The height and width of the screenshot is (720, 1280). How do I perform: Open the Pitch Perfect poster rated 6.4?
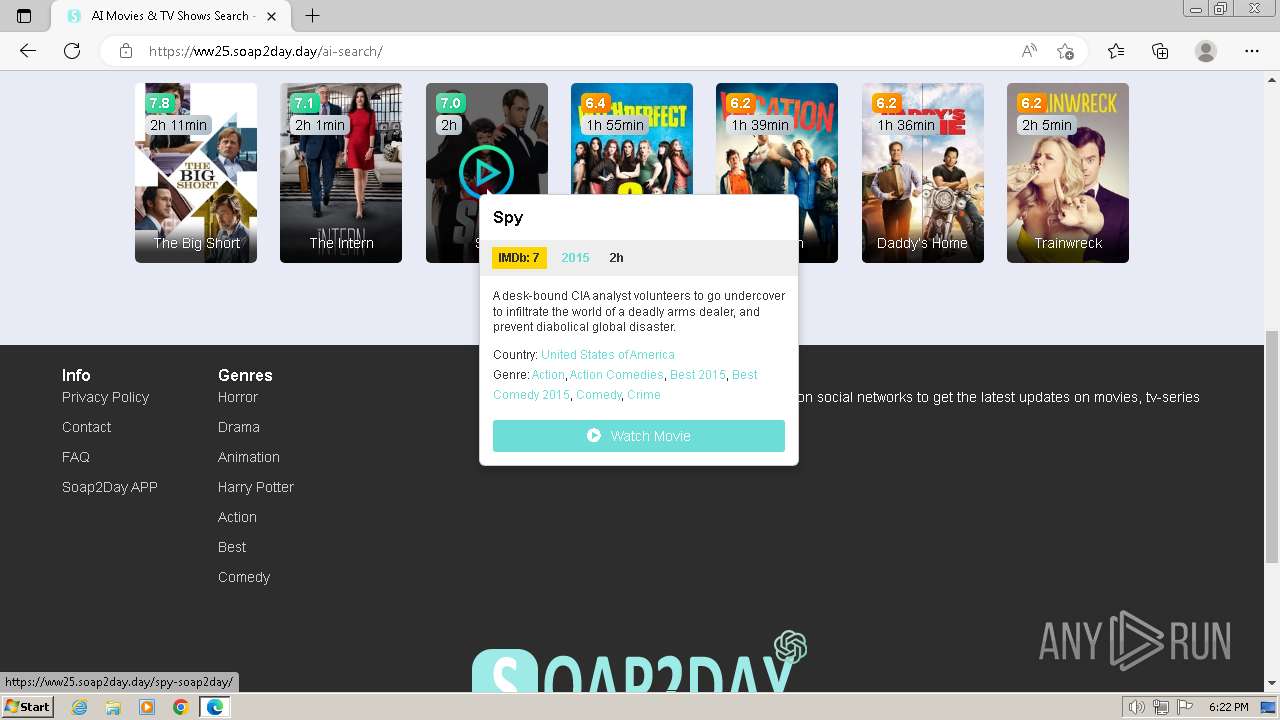(632, 138)
